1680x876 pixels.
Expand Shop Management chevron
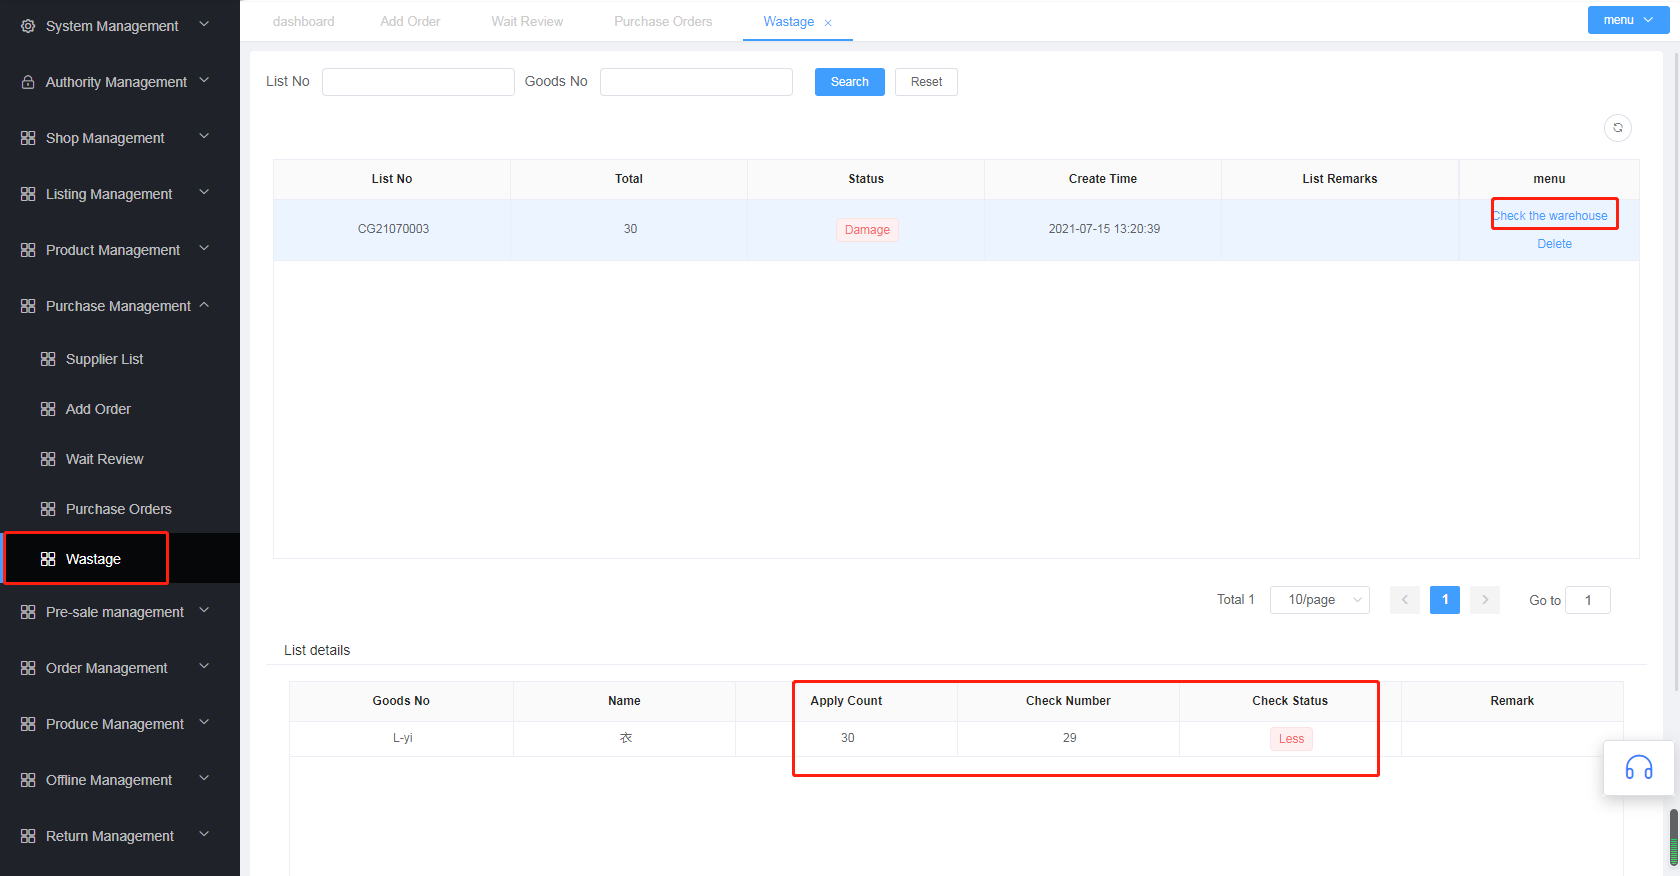tap(204, 136)
